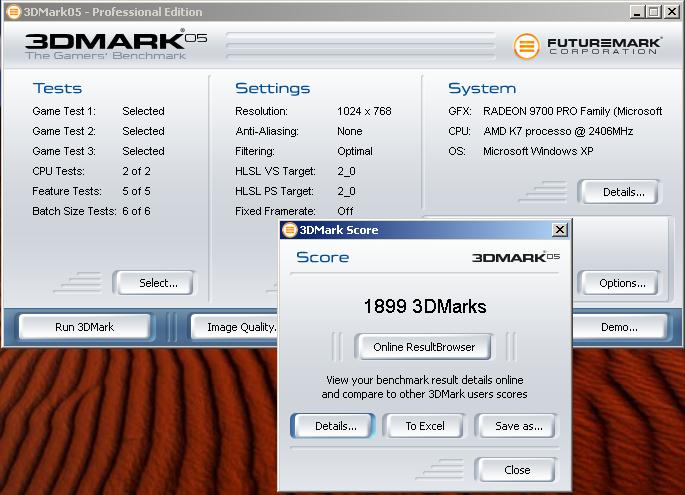Click the 'System' section heading

pyautogui.click(x=482, y=89)
